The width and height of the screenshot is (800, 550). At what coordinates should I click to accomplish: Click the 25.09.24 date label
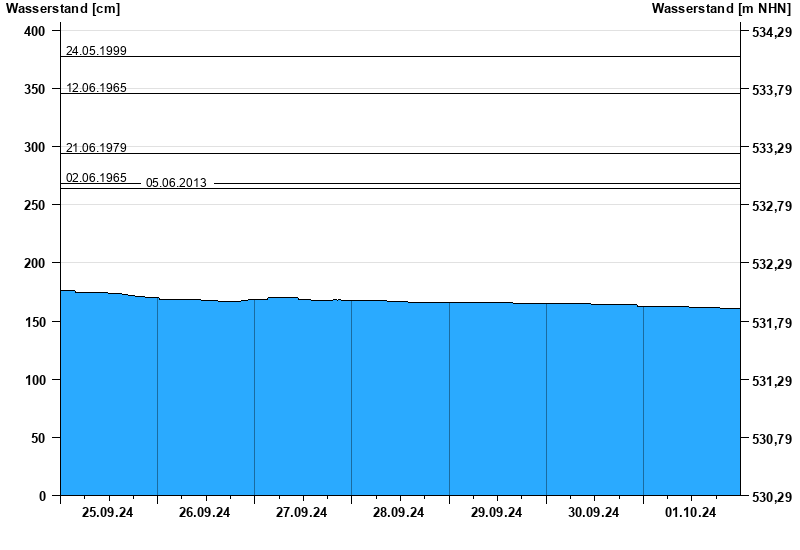tap(107, 513)
